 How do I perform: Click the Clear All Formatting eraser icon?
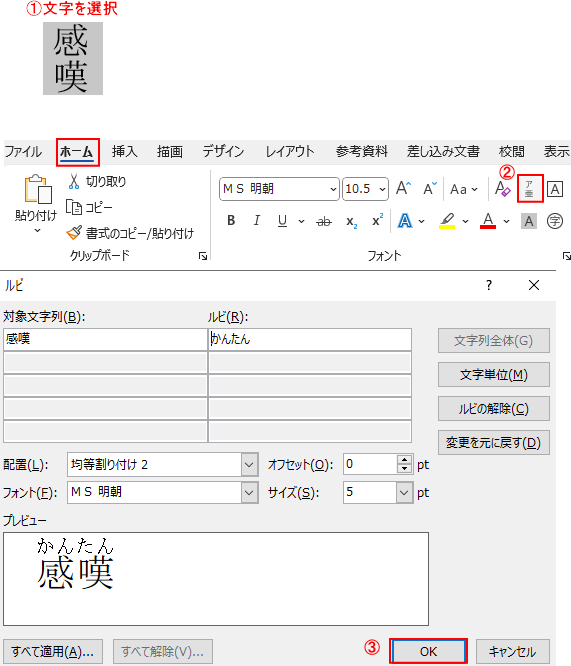503,189
